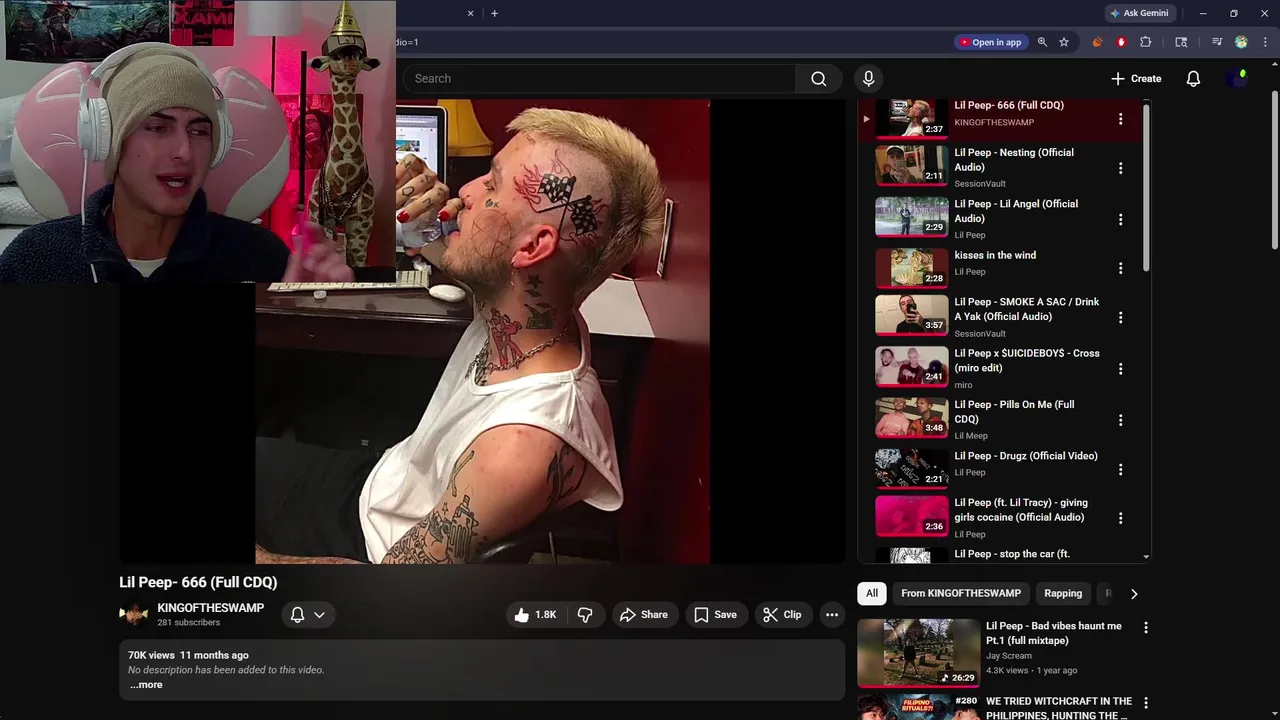1280x720 pixels.
Task: Click the Open in app button
Action: point(991,42)
